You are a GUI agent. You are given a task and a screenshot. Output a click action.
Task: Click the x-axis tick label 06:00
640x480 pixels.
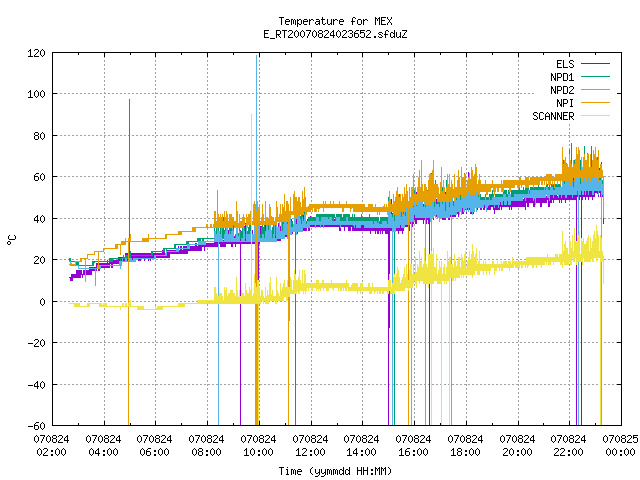tap(154, 452)
